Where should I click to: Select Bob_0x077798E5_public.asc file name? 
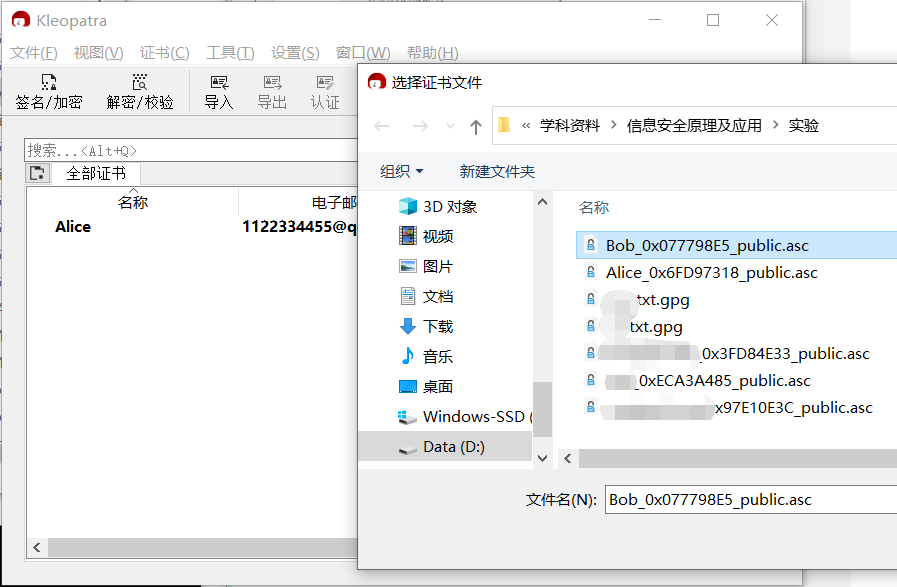(707, 245)
